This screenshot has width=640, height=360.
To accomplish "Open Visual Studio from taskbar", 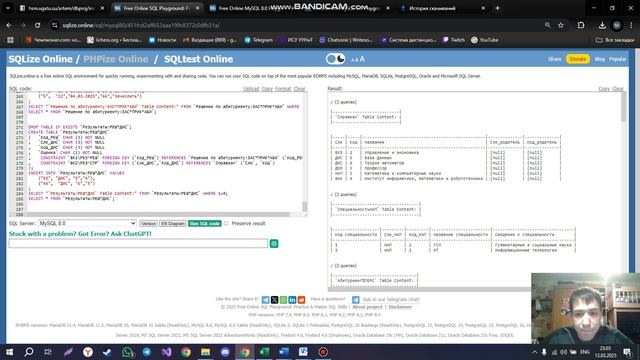I will (166, 352).
